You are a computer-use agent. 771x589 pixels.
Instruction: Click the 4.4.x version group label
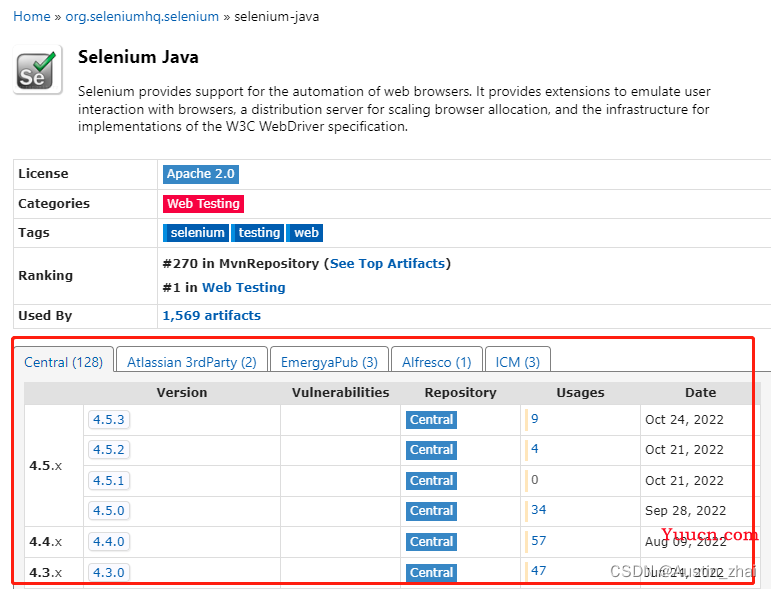pyautogui.click(x=46, y=542)
